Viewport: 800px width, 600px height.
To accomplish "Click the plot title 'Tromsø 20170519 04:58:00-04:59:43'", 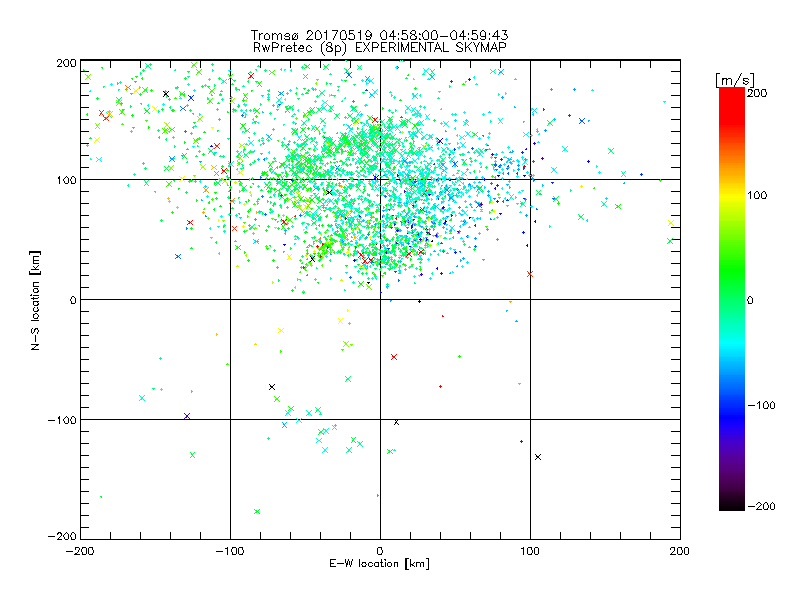I will pyautogui.click(x=379, y=35).
